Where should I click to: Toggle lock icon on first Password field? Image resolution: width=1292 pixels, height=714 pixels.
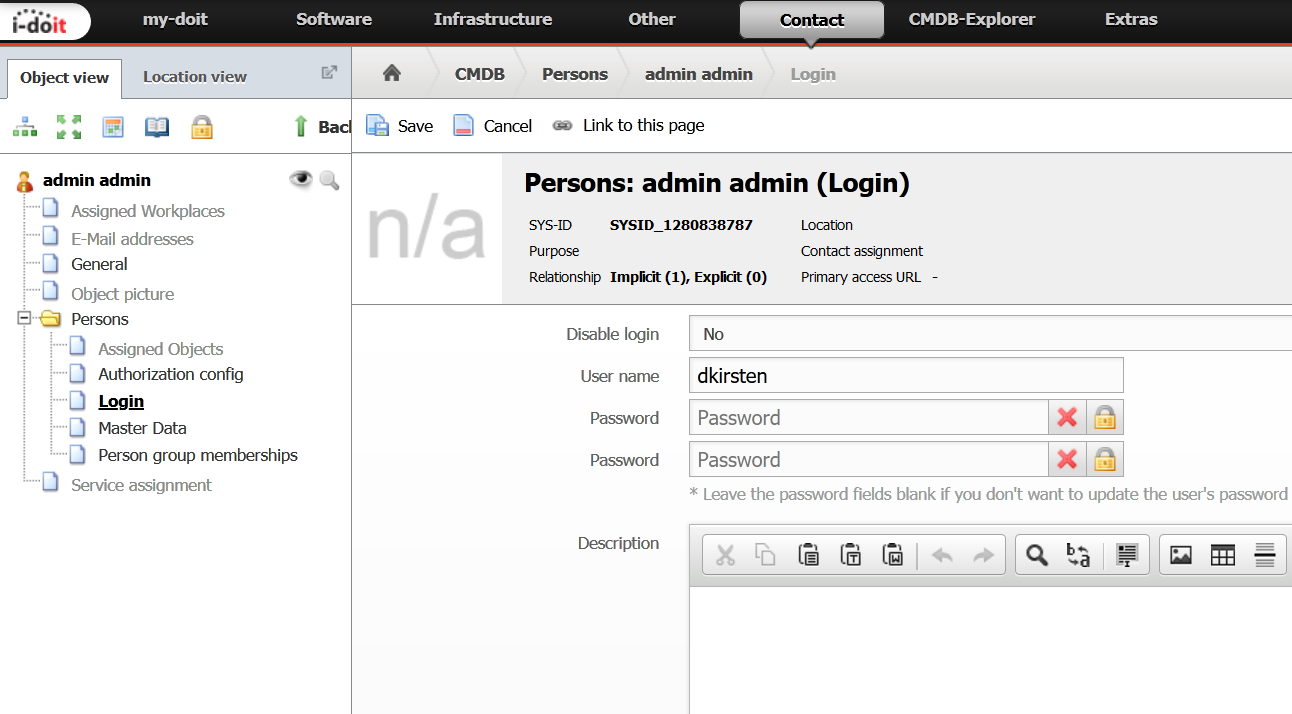1104,418
